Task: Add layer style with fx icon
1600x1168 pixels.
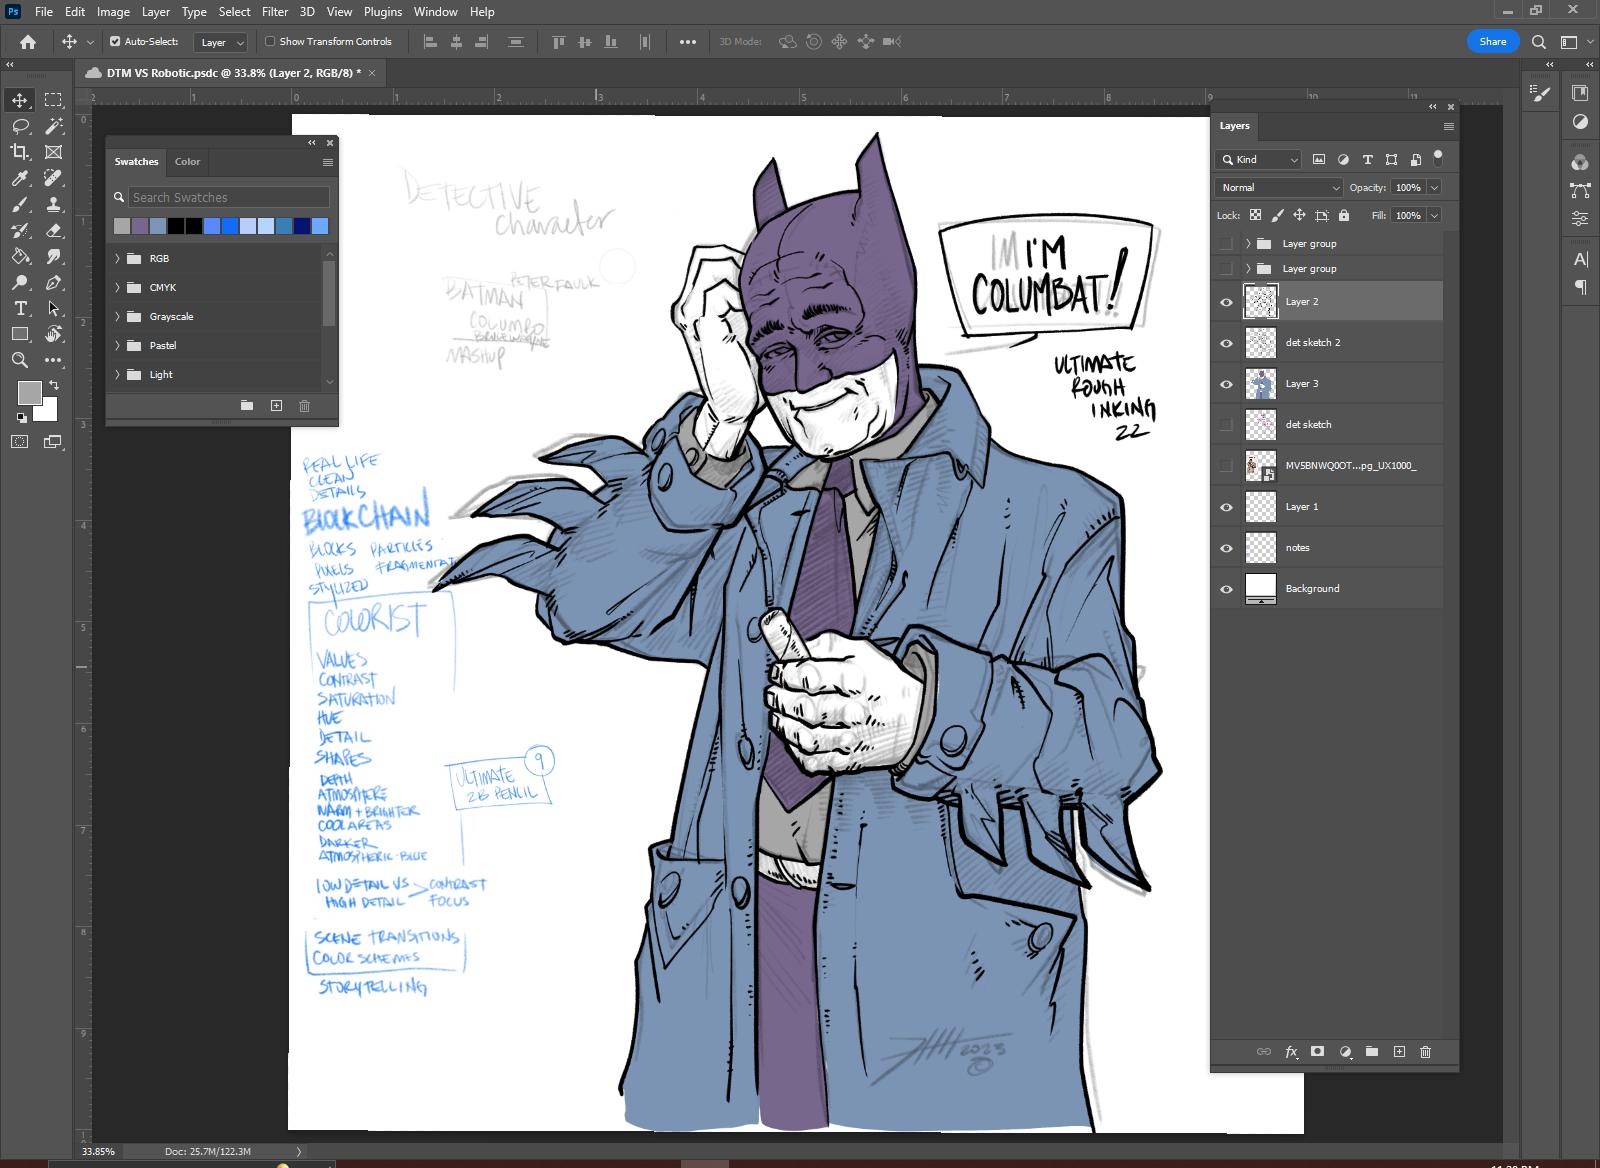Action: click(1291, 1051)
